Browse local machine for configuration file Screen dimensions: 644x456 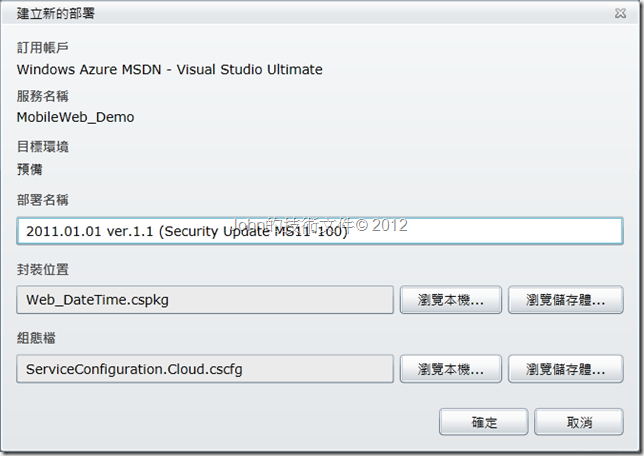pyautogui.click(x=451, y=369)
